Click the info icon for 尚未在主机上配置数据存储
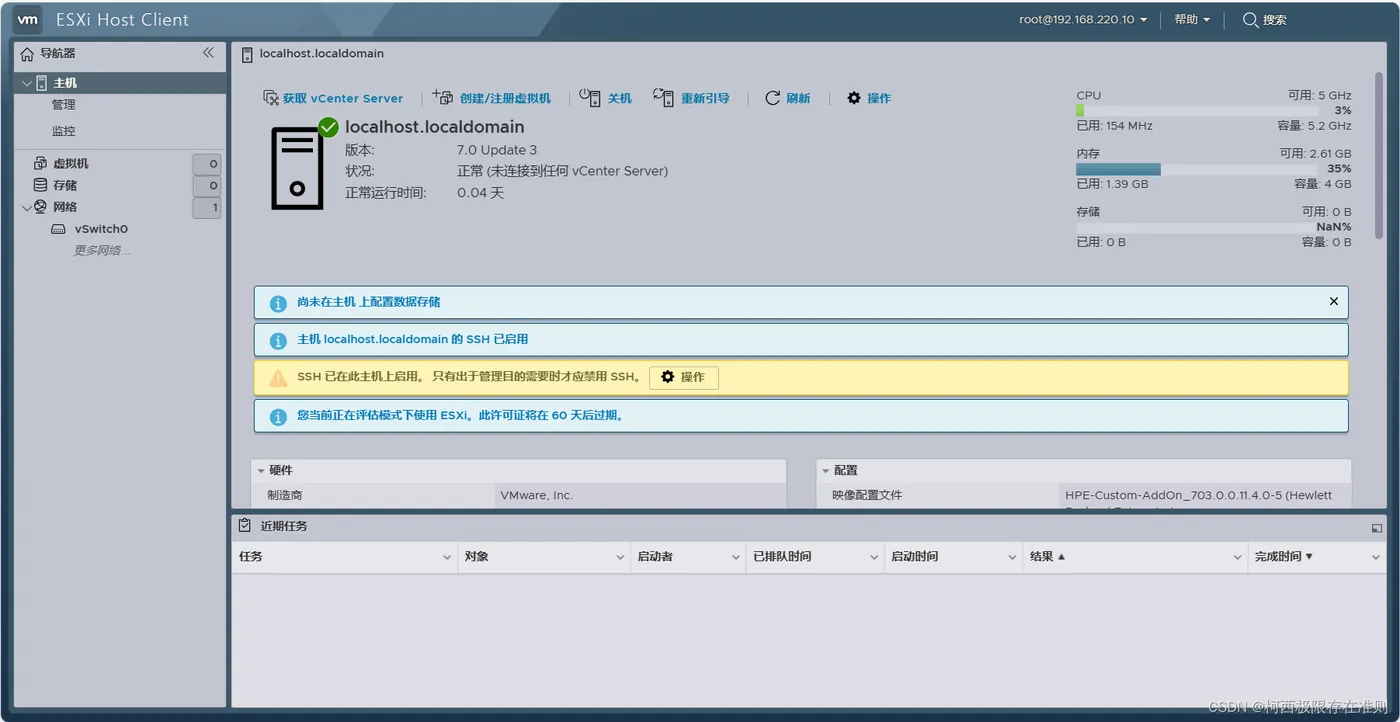Viewport: 1400px width, 722px height. (278, 303)
